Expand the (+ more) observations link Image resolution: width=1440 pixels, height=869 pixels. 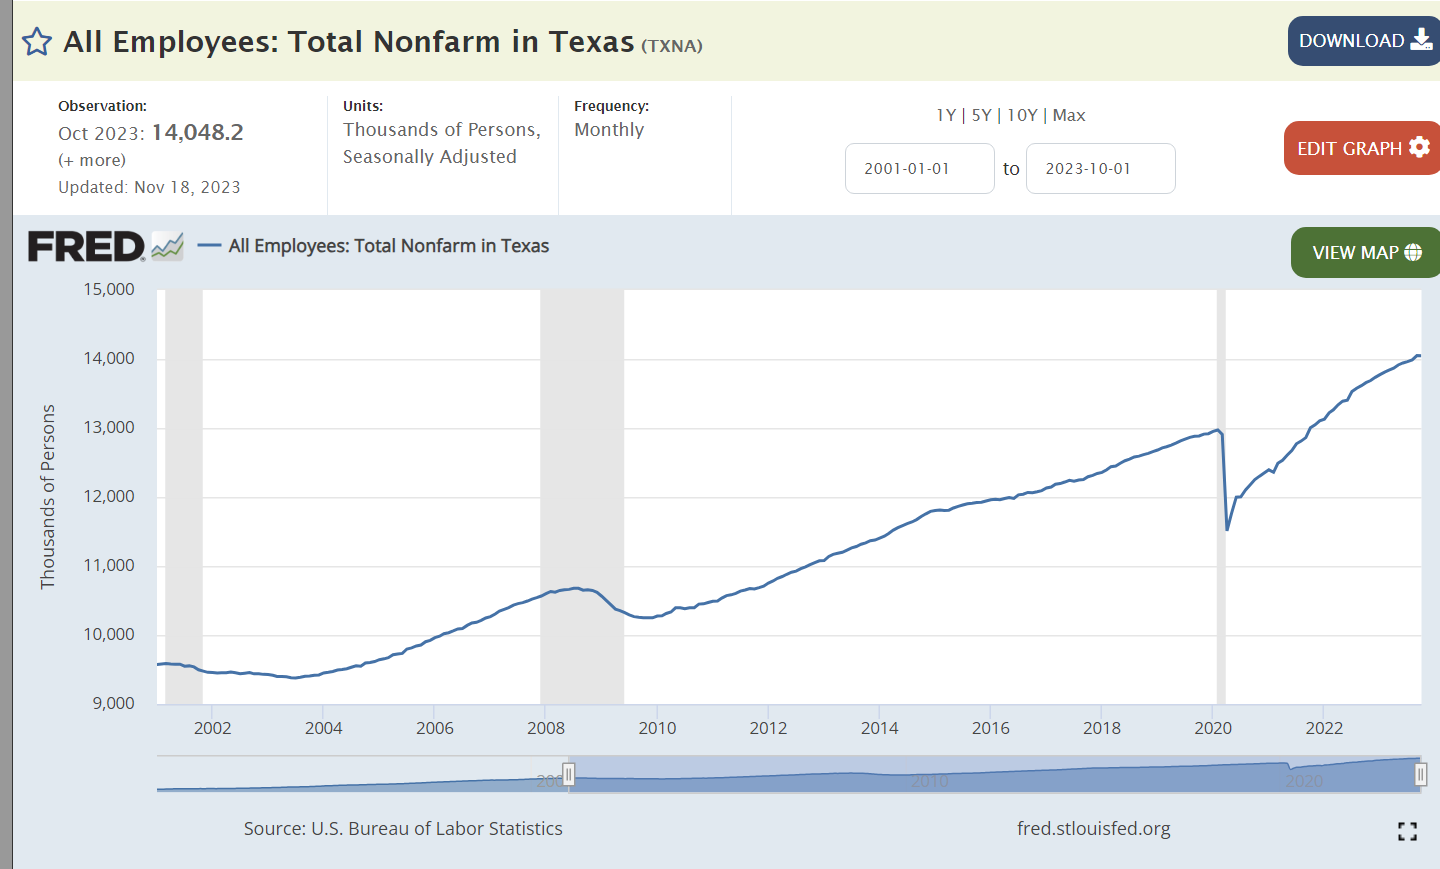(92, 160)
